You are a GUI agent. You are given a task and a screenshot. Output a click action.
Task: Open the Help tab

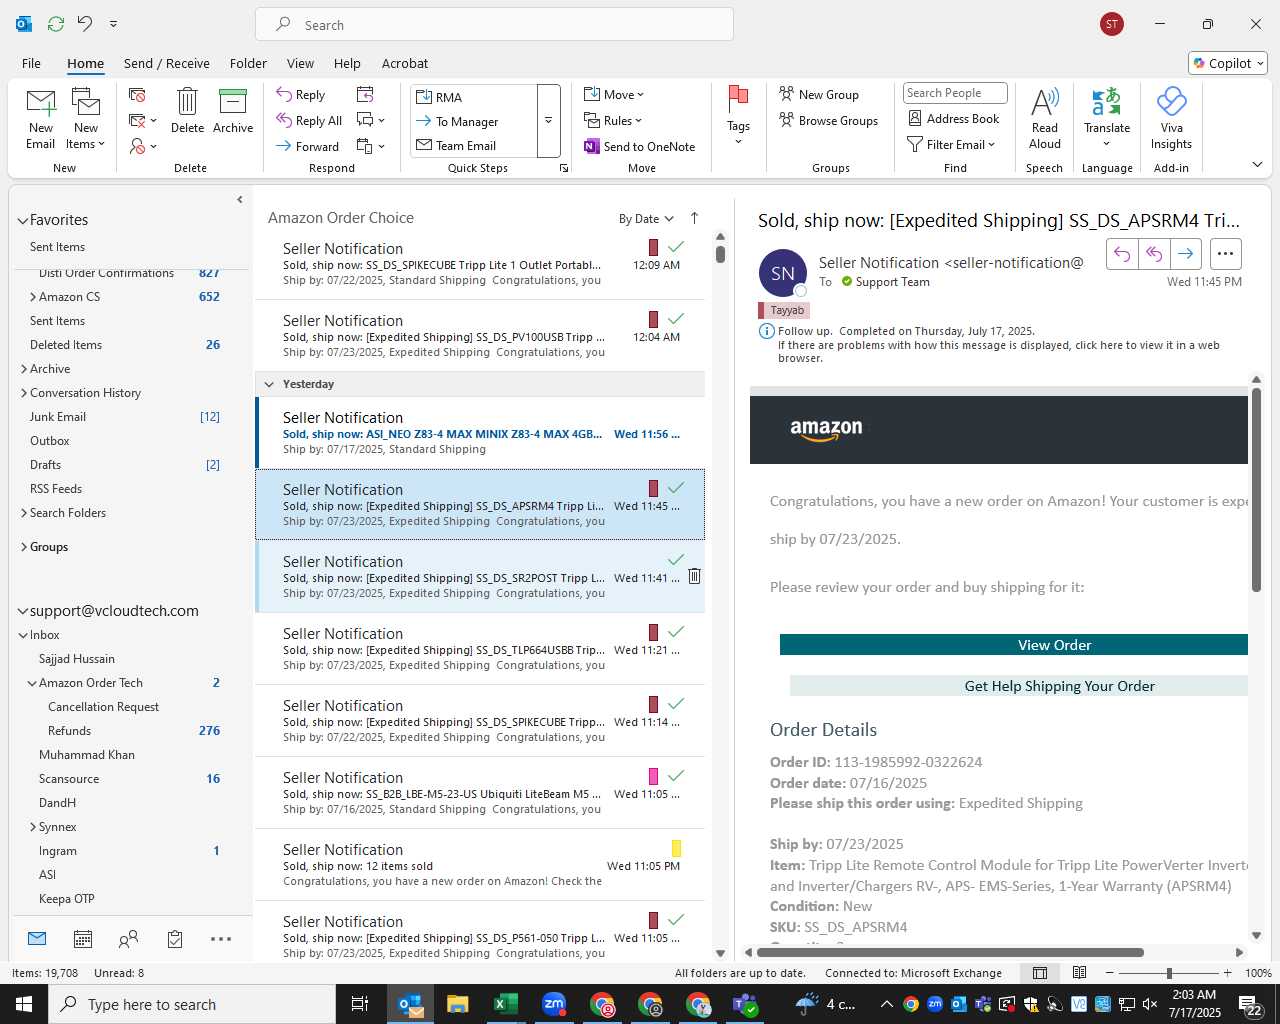(347, 63)
